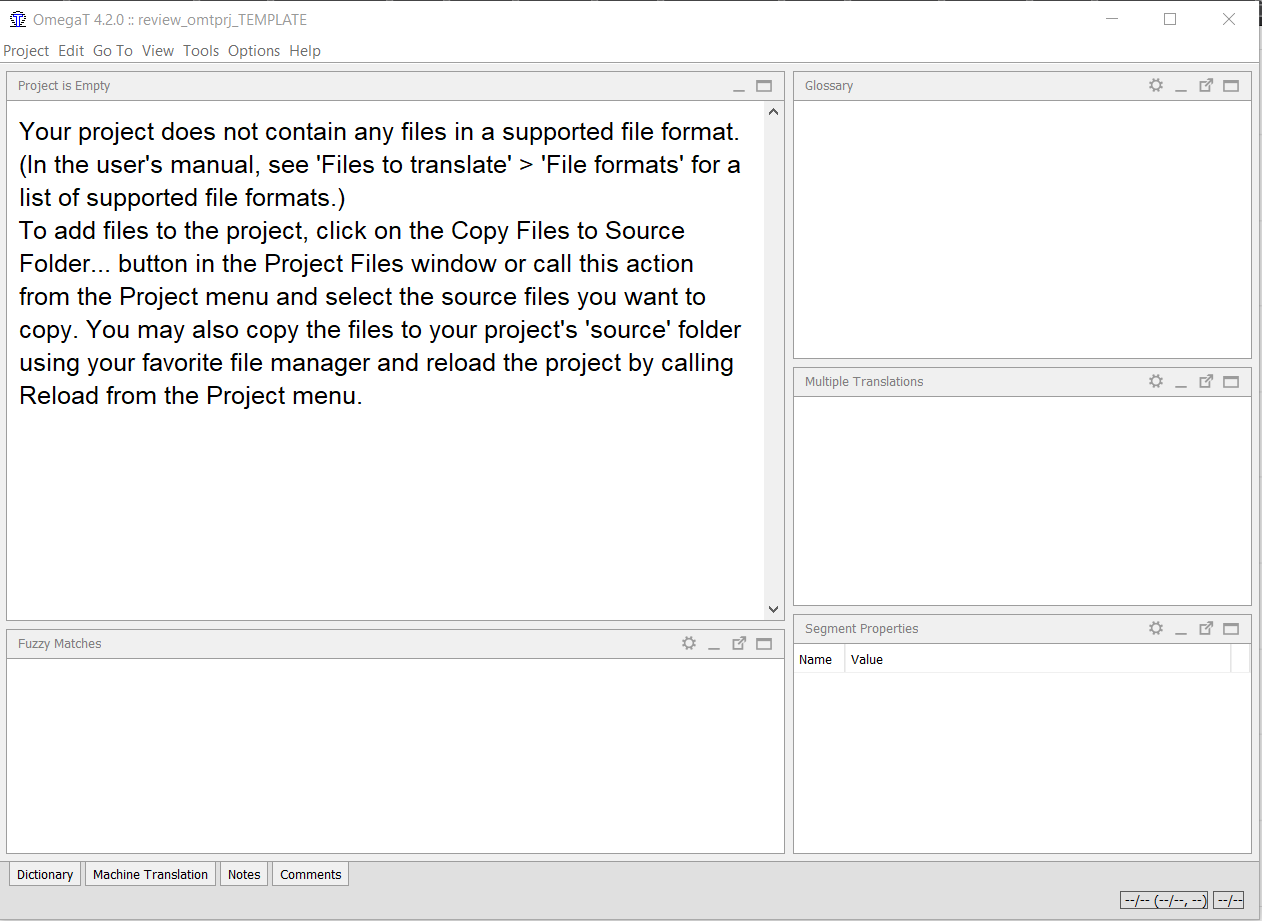Click the segment length status box

[1228, 900]
